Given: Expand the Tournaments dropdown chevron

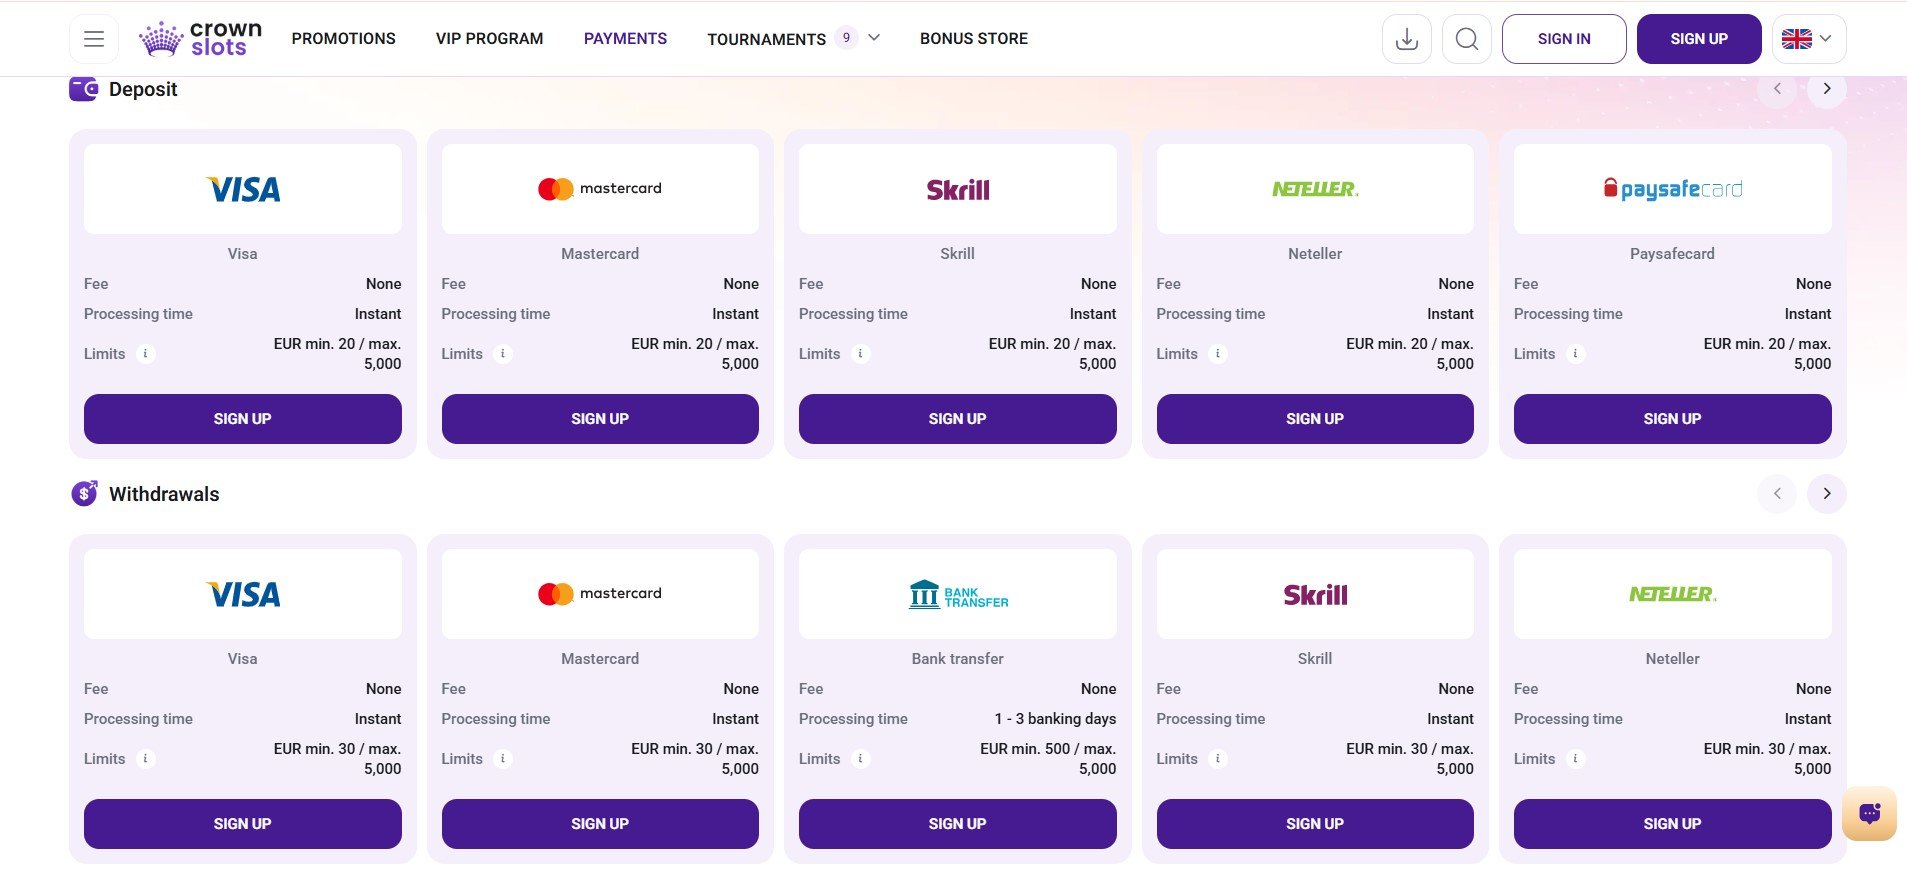Looking at the screenshot, I should click(874, 38).
